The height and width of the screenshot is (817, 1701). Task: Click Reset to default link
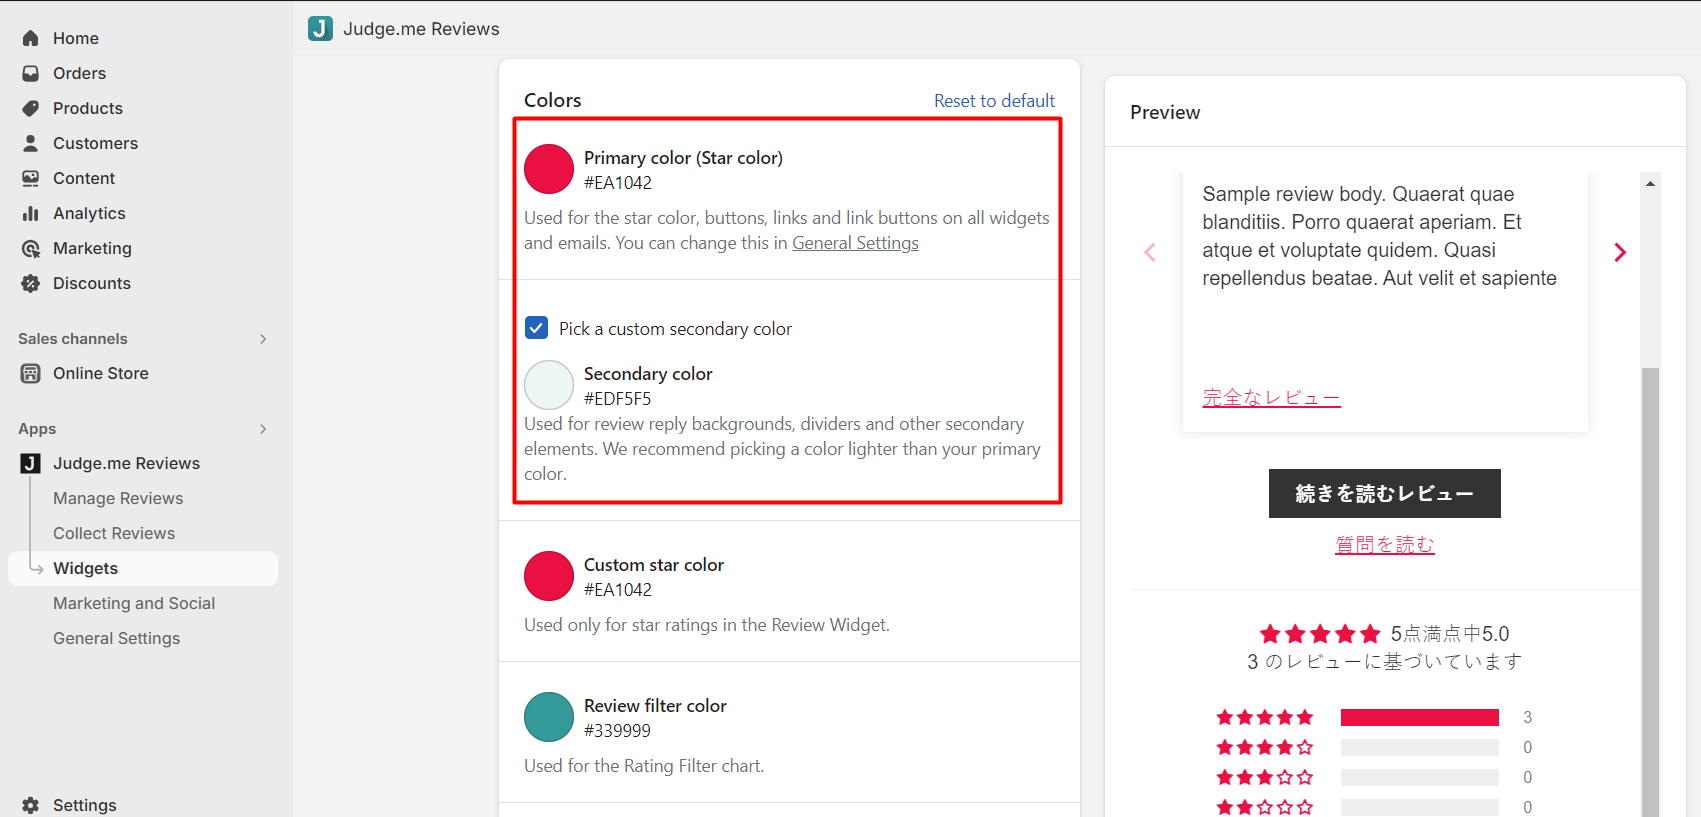[994, 101]
